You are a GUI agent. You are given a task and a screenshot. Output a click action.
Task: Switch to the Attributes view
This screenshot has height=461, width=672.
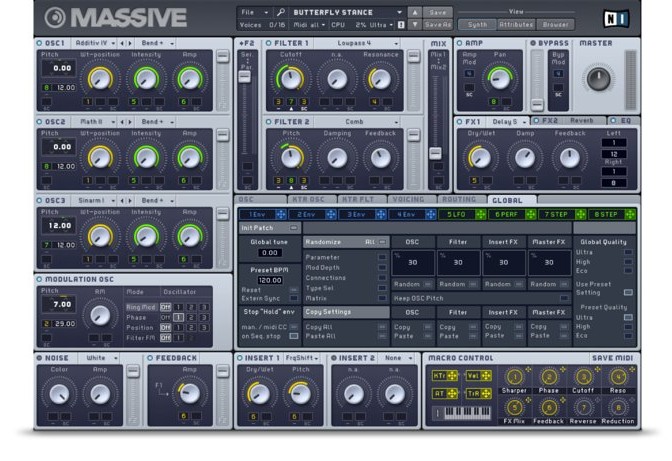point(516,25)
